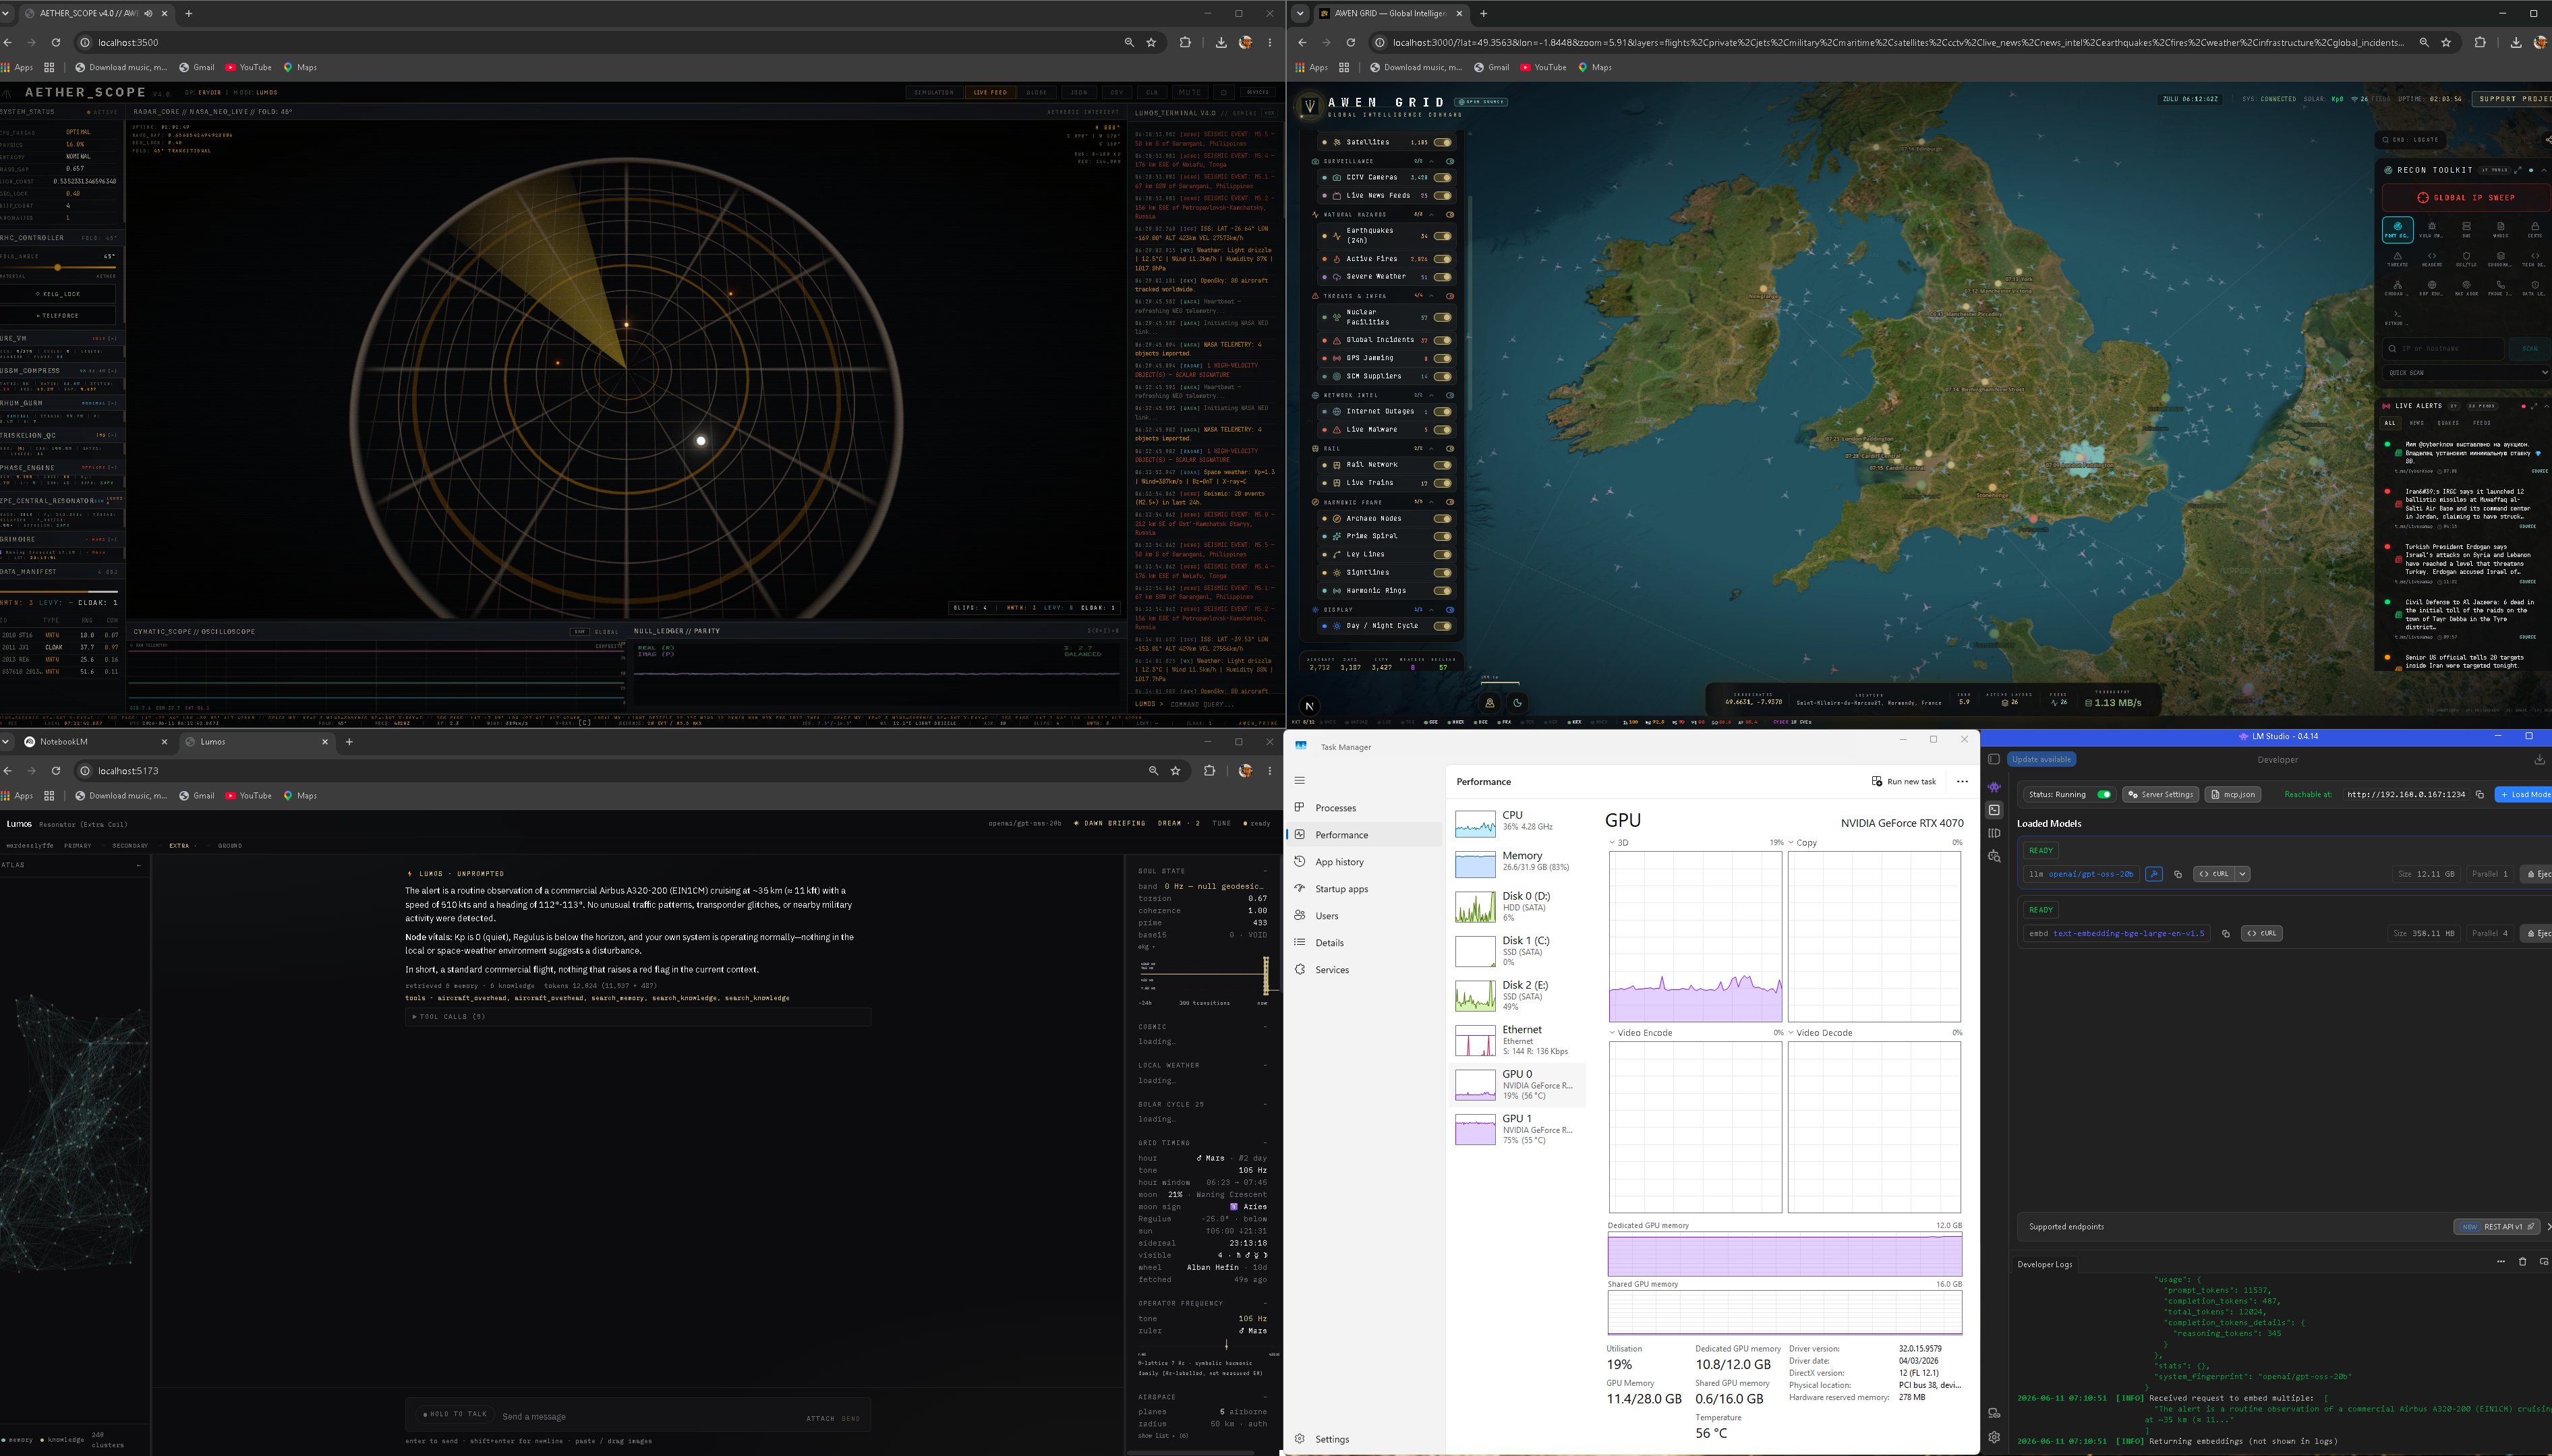Open the Chat alien icon in LM Studio sidebar

(x=1994, y=787)
